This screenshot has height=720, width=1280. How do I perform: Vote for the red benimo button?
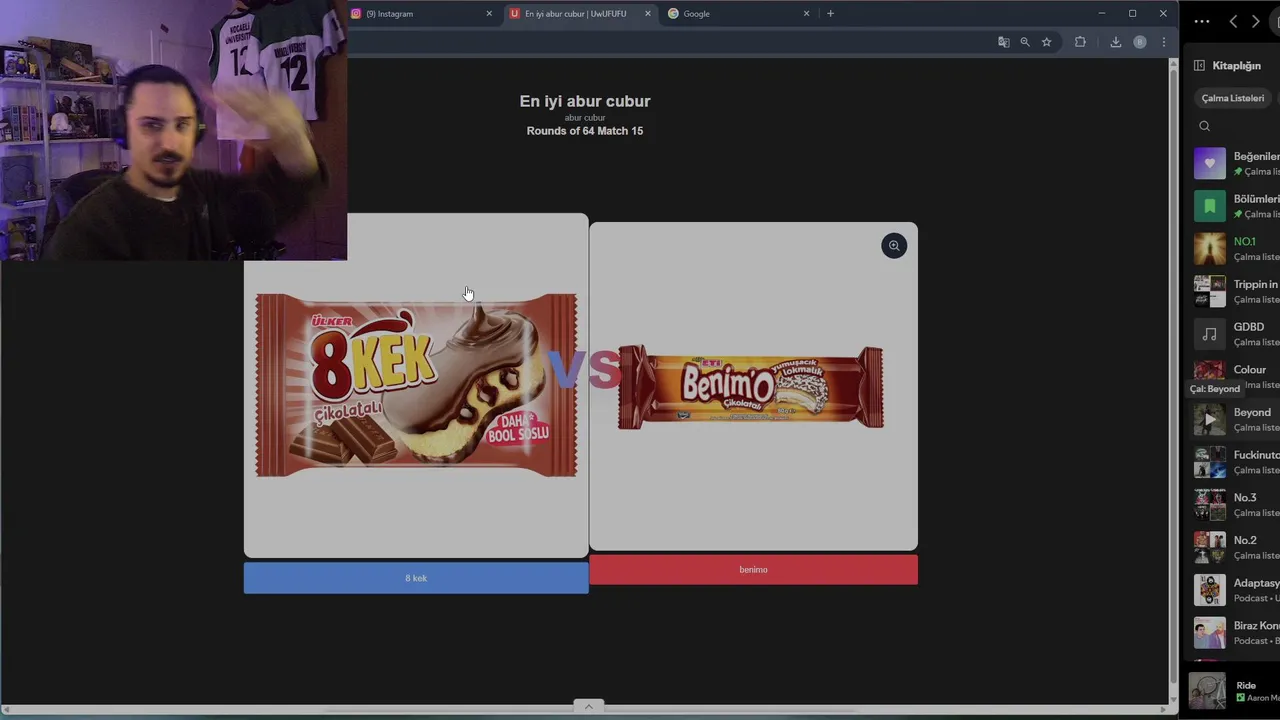(753, 570)
